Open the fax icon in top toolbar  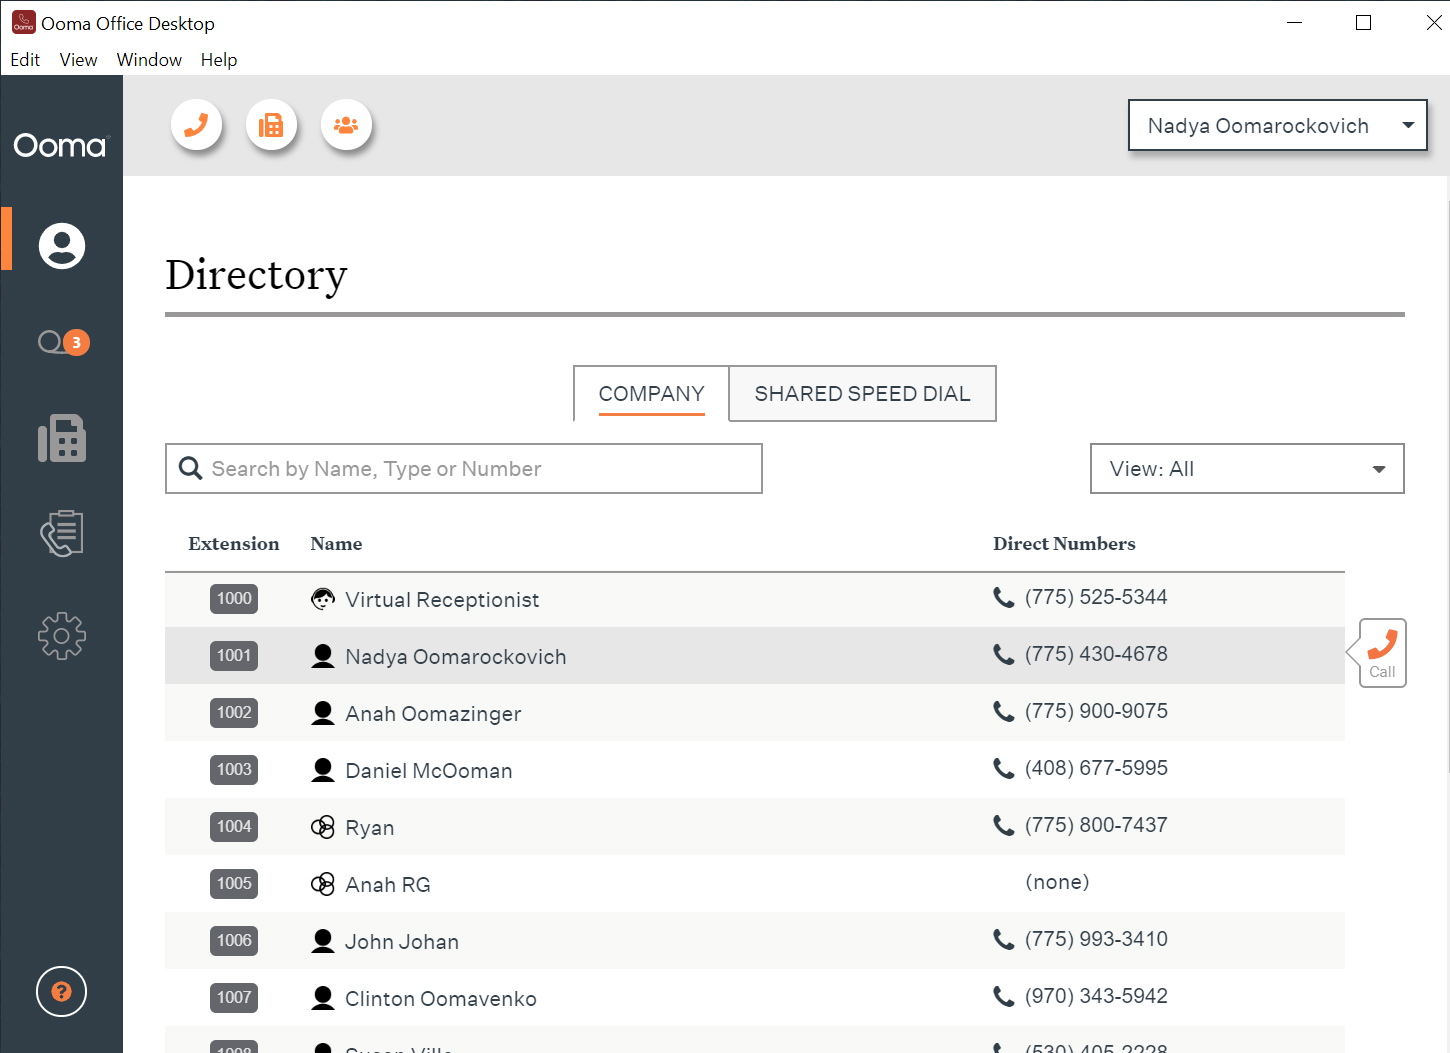[271, 125]
